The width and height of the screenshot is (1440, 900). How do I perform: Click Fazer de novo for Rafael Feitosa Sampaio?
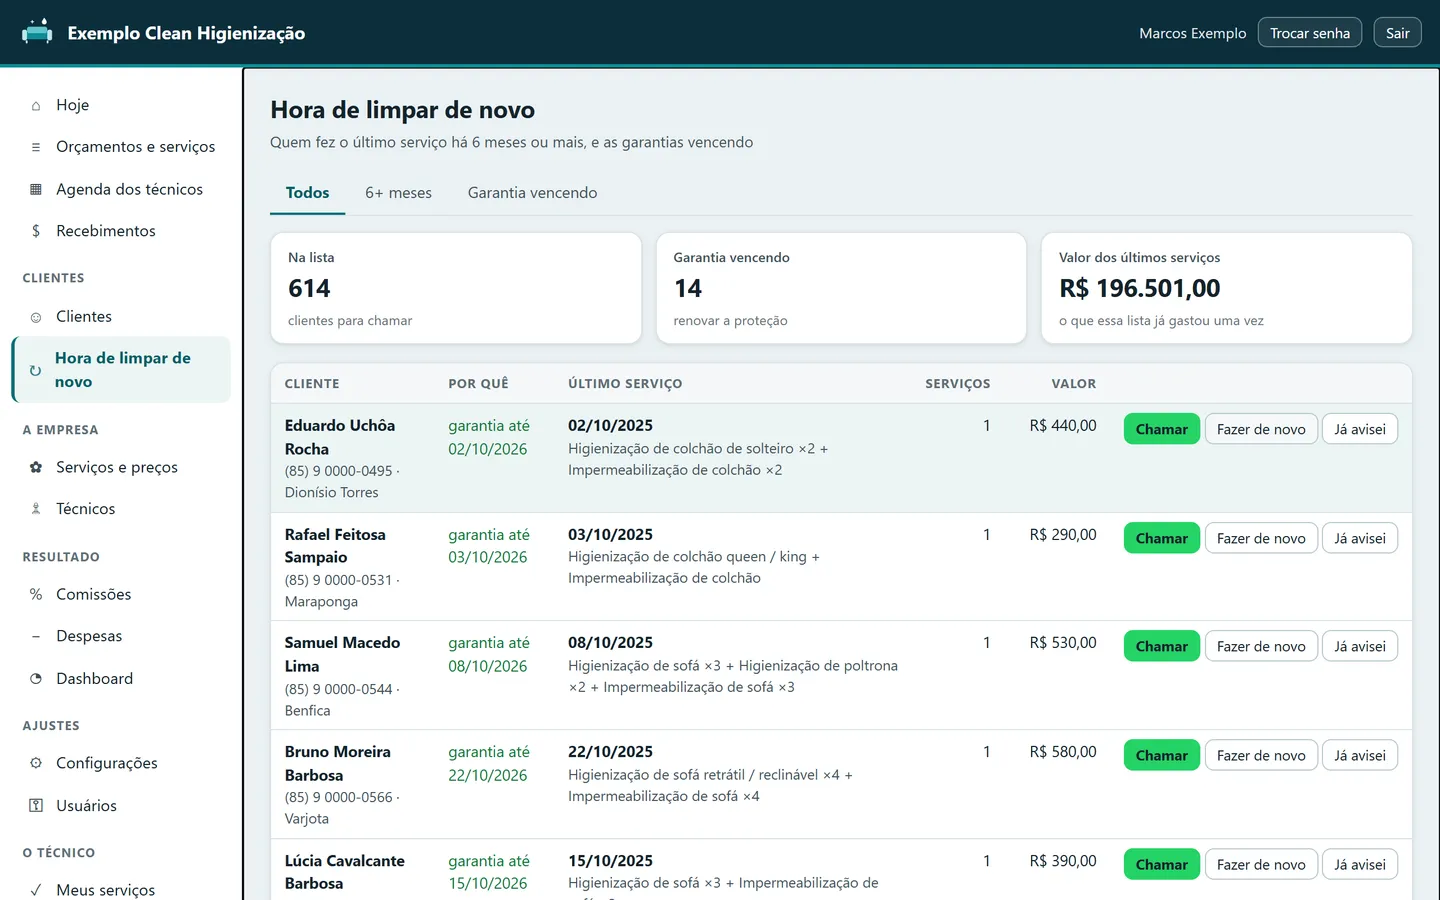pos(1261,538)
